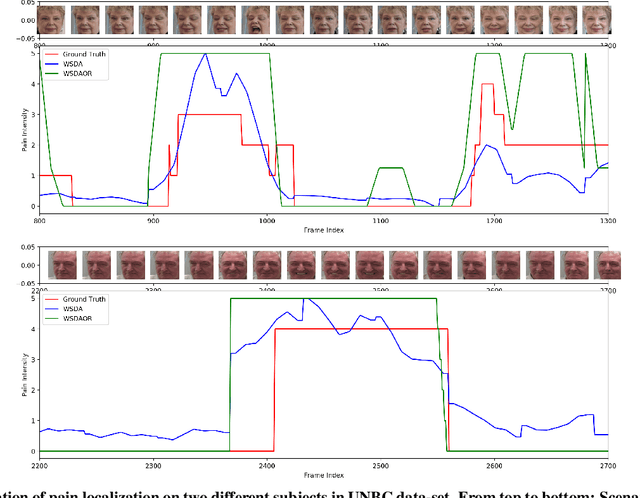Click Ground Truth legend entry in top chart

(x=84, y=54)
